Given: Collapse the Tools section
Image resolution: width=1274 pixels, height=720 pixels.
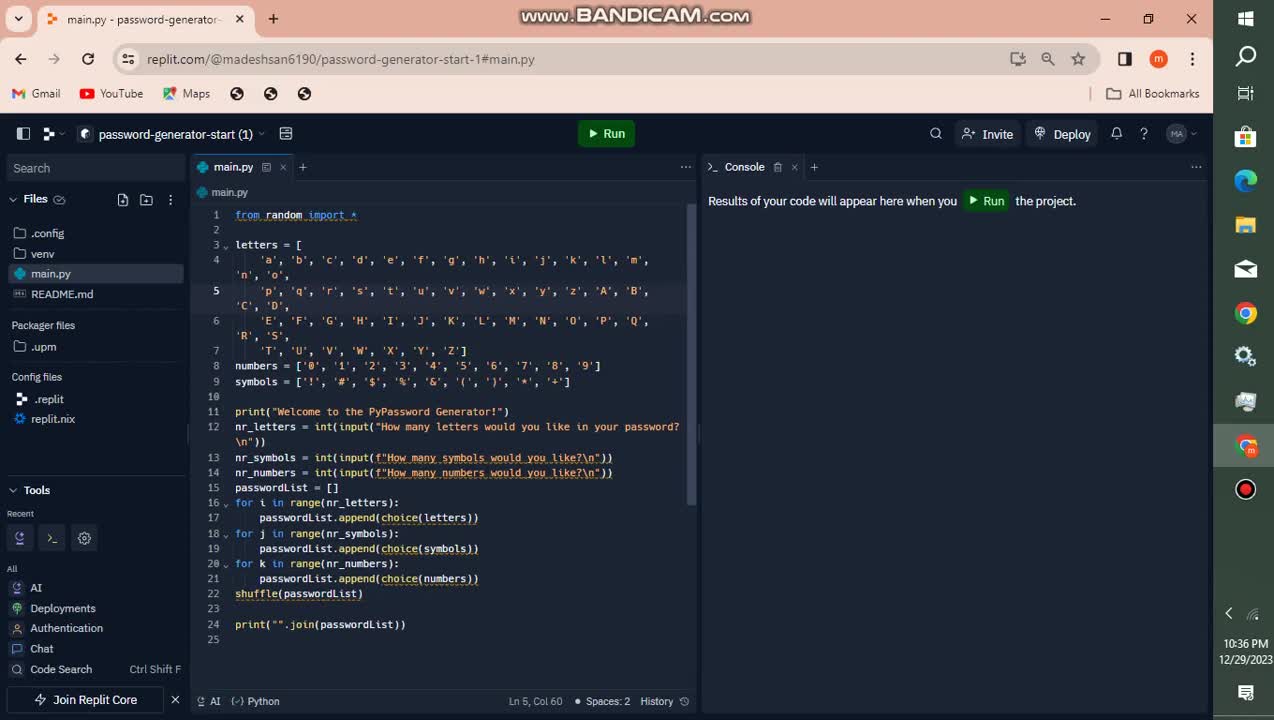Looking at the screenshot, I should click(13, 490).
